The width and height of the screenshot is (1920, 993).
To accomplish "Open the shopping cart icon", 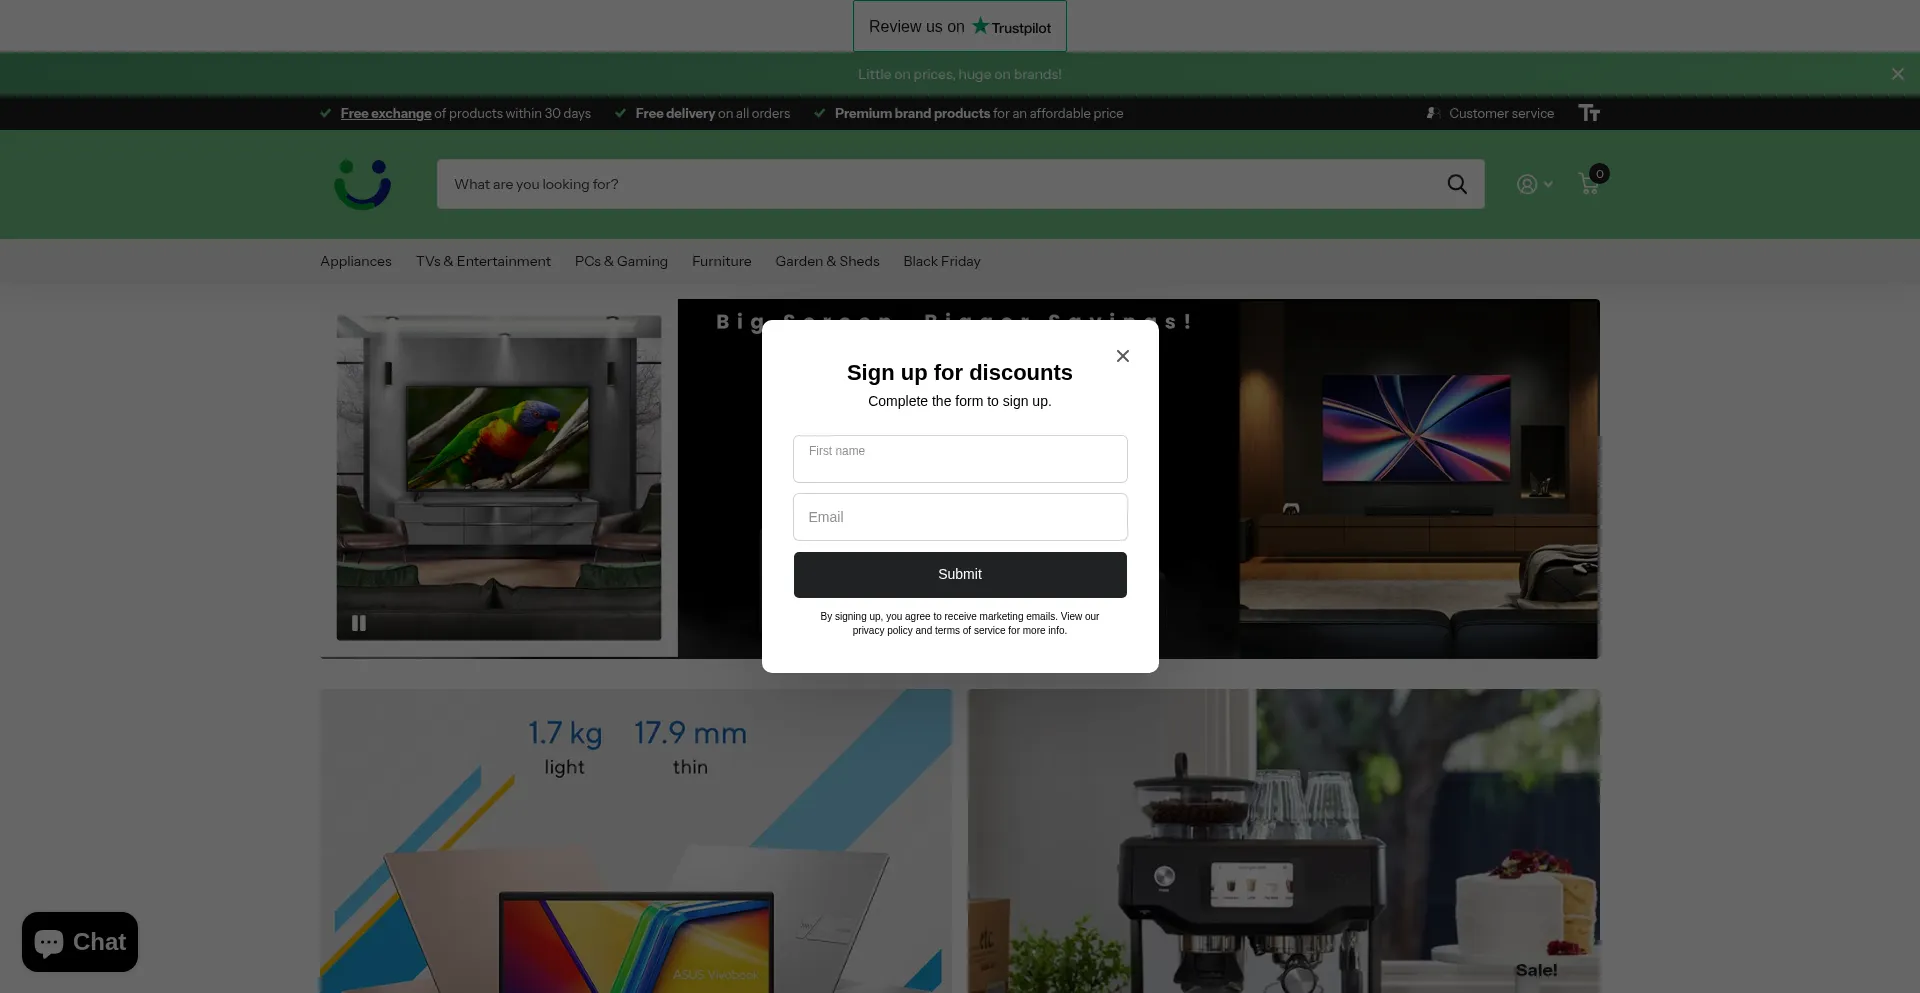I will point(1589,183).
